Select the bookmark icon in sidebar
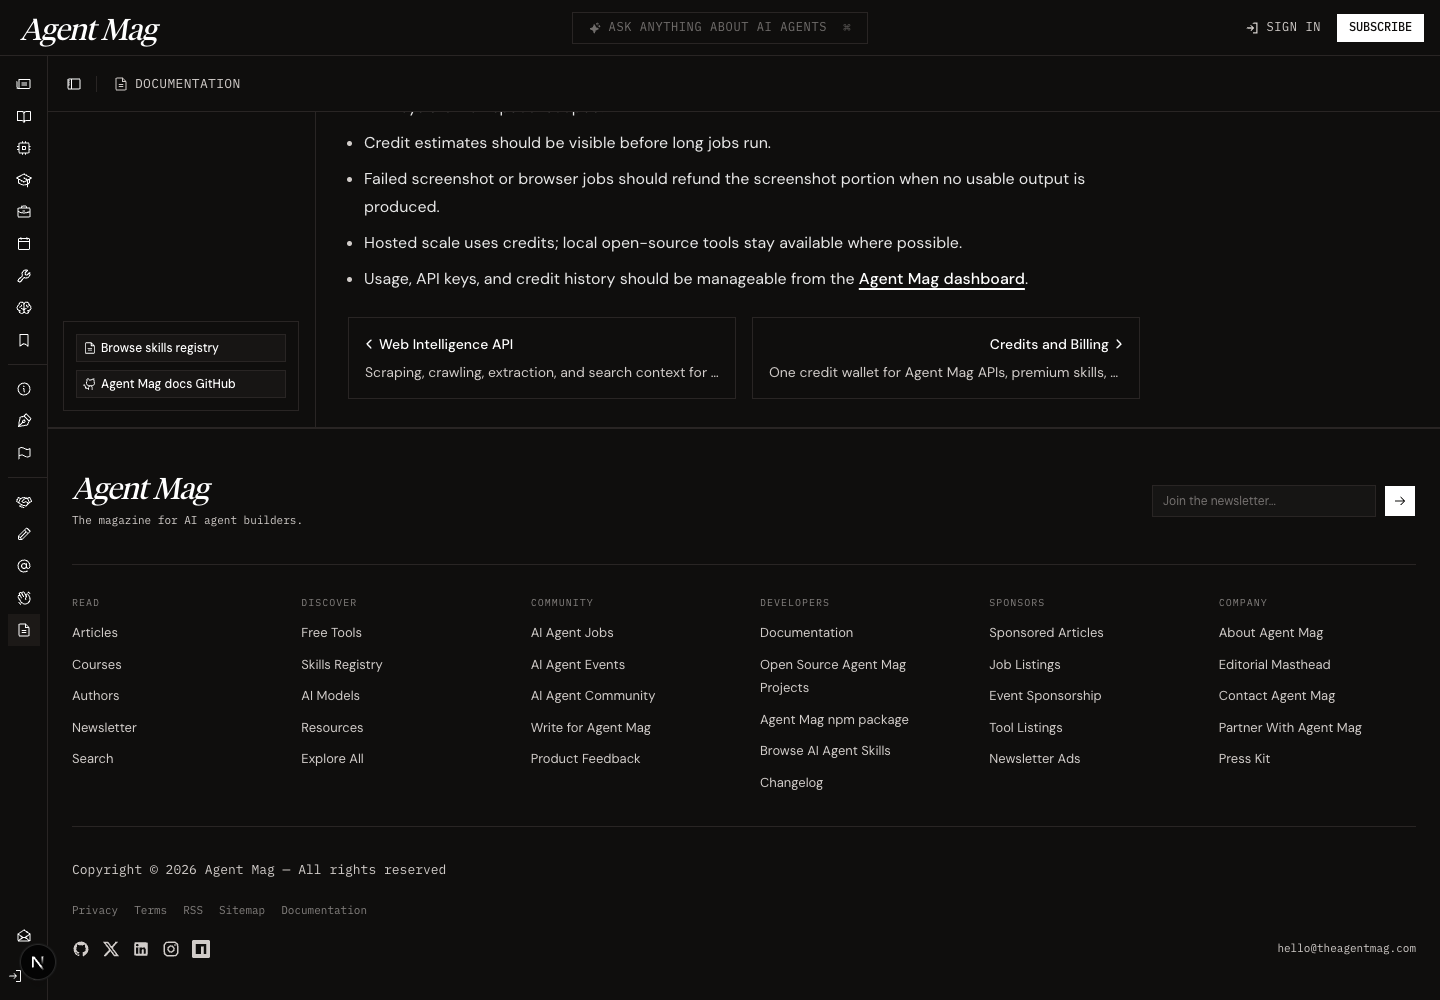This screenshot has height=1000, width=1440. [x=24, y=340]
